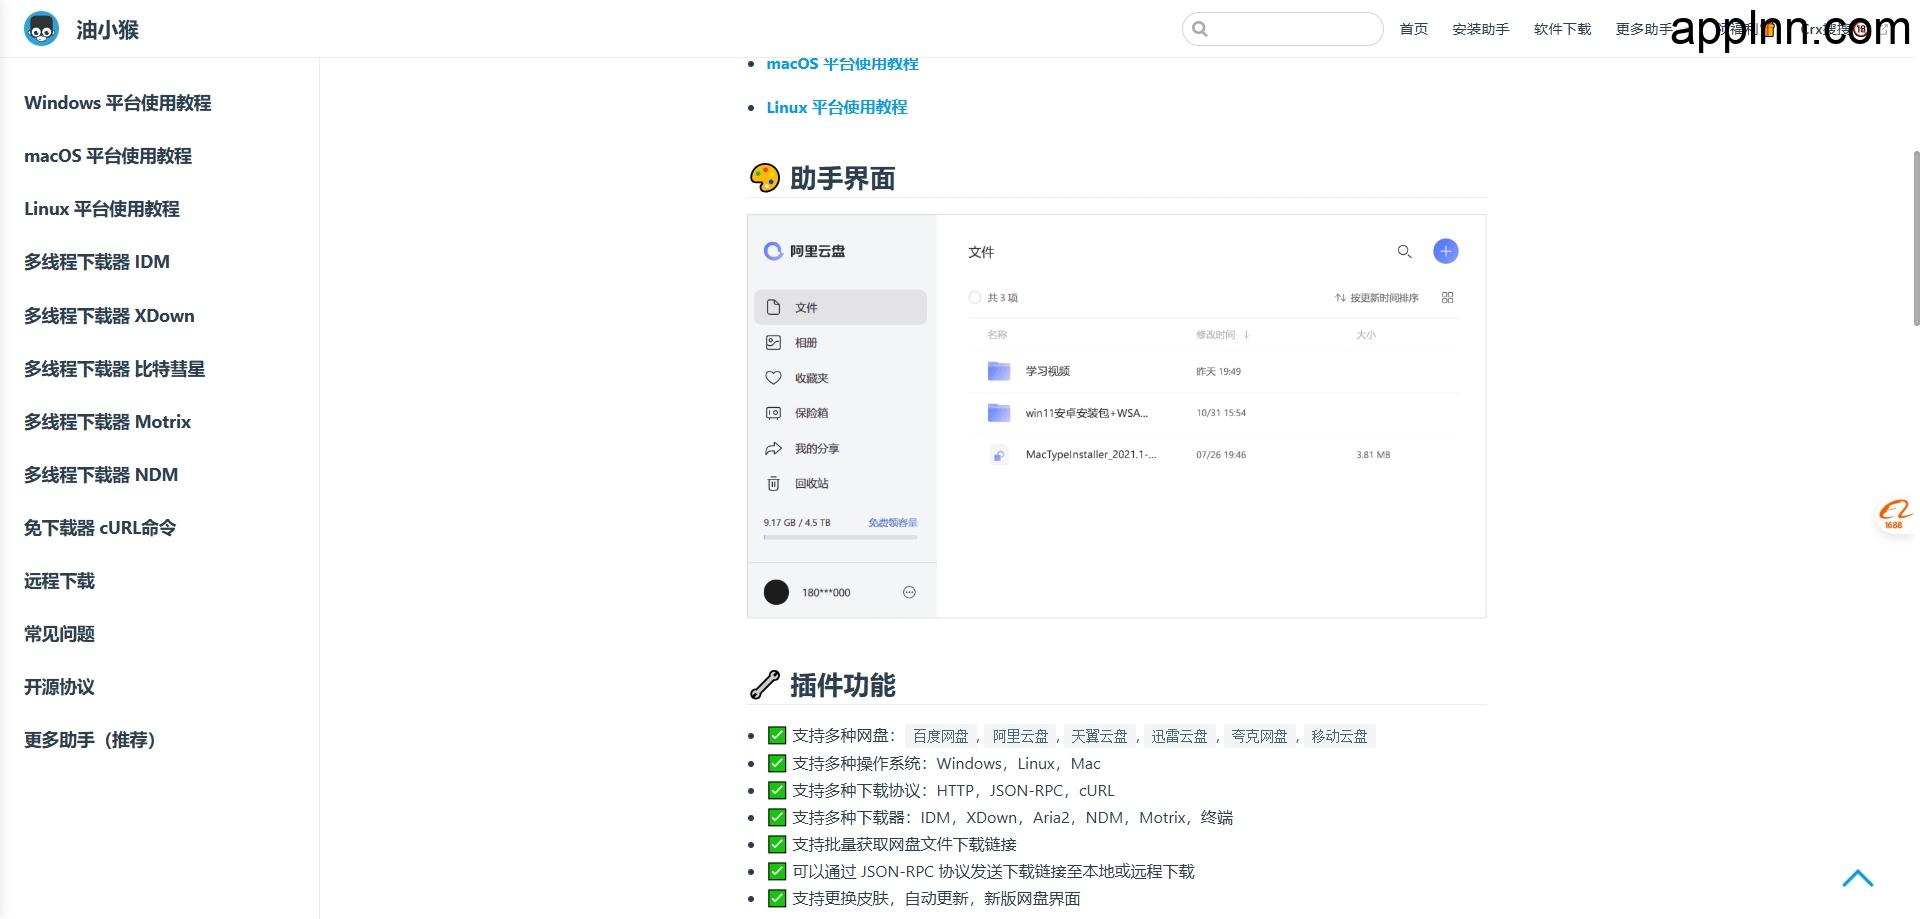Toggle the select-all circle beside 共 3 项
Viewport: 1920px width, 919px height.
(x=975, y=297)
